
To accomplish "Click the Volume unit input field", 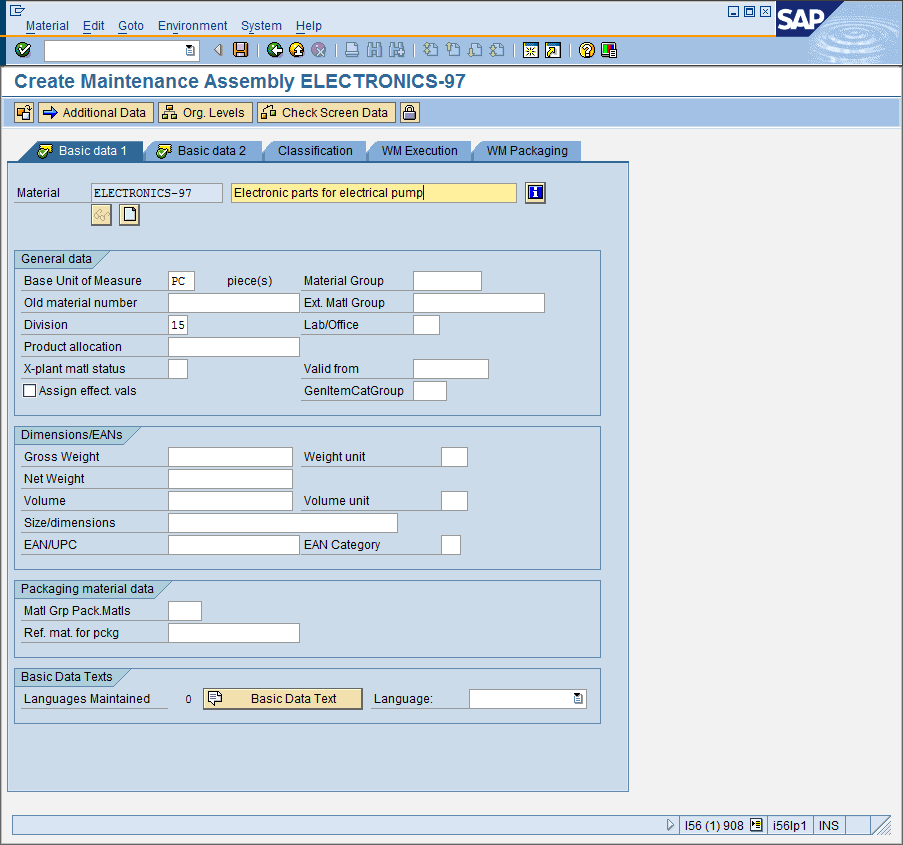I will coord(454,501).
